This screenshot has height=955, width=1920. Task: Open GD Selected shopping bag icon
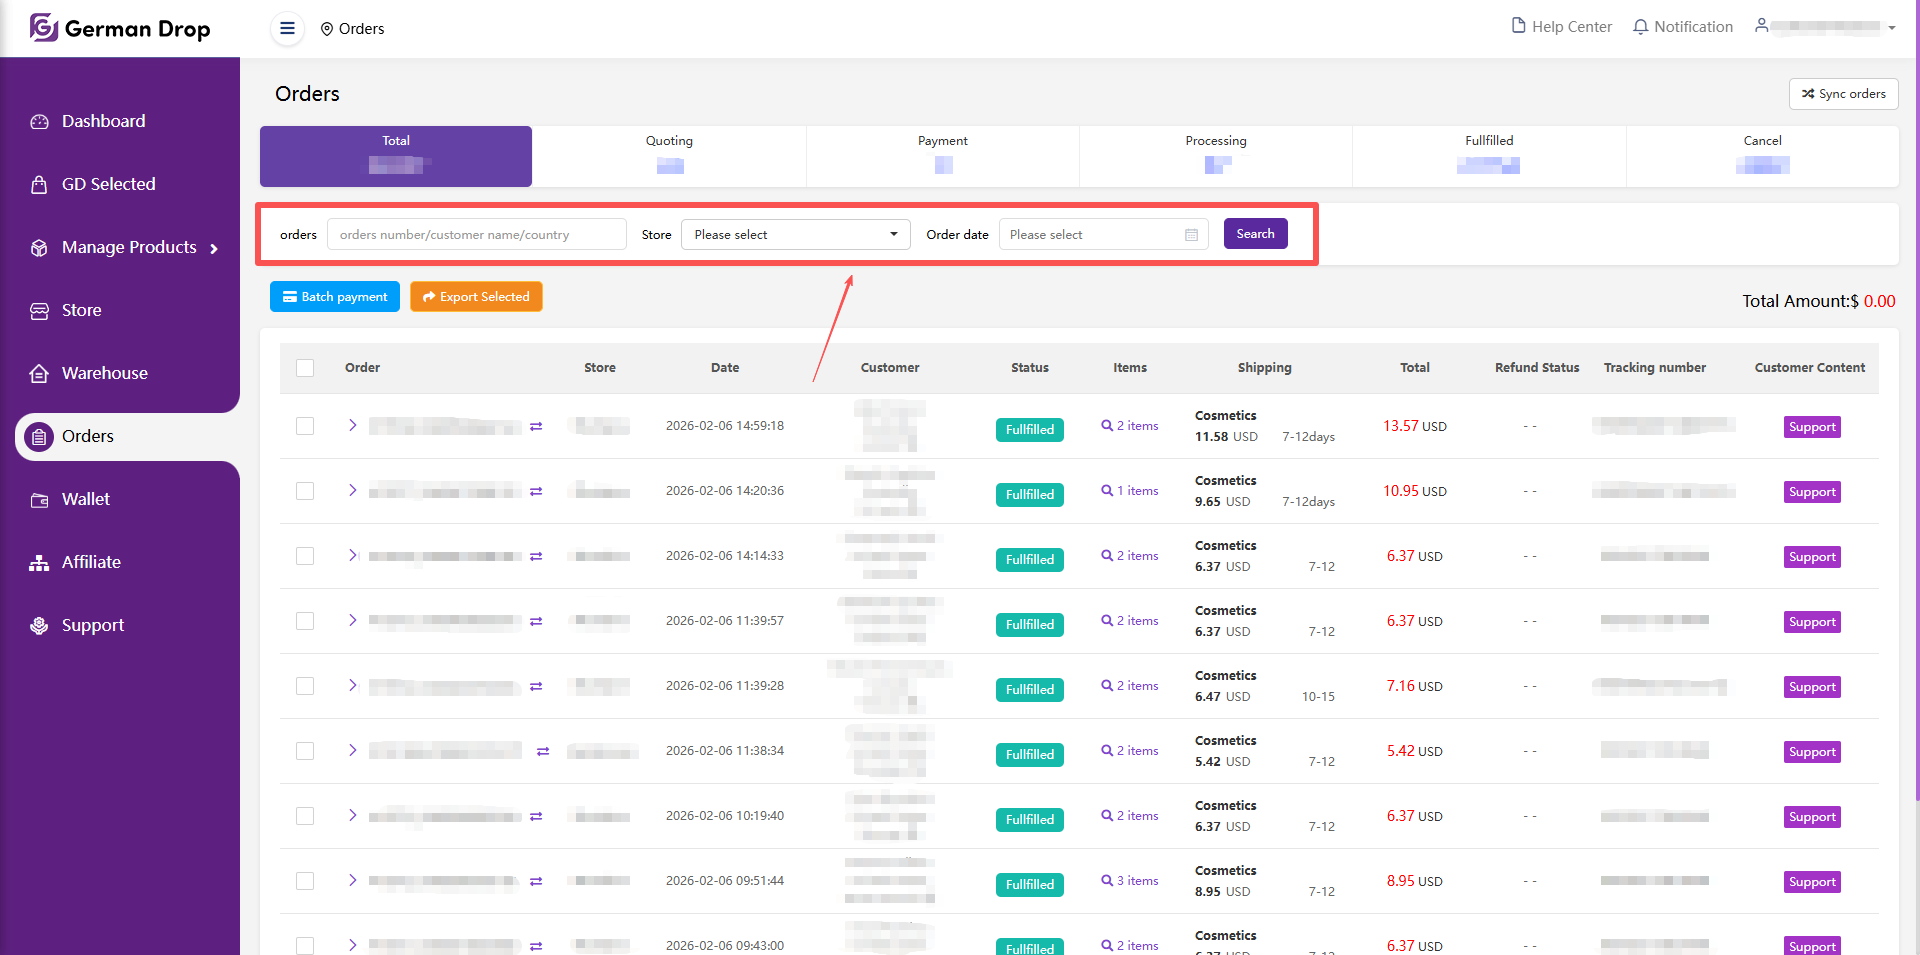click(x=39, y=185)
